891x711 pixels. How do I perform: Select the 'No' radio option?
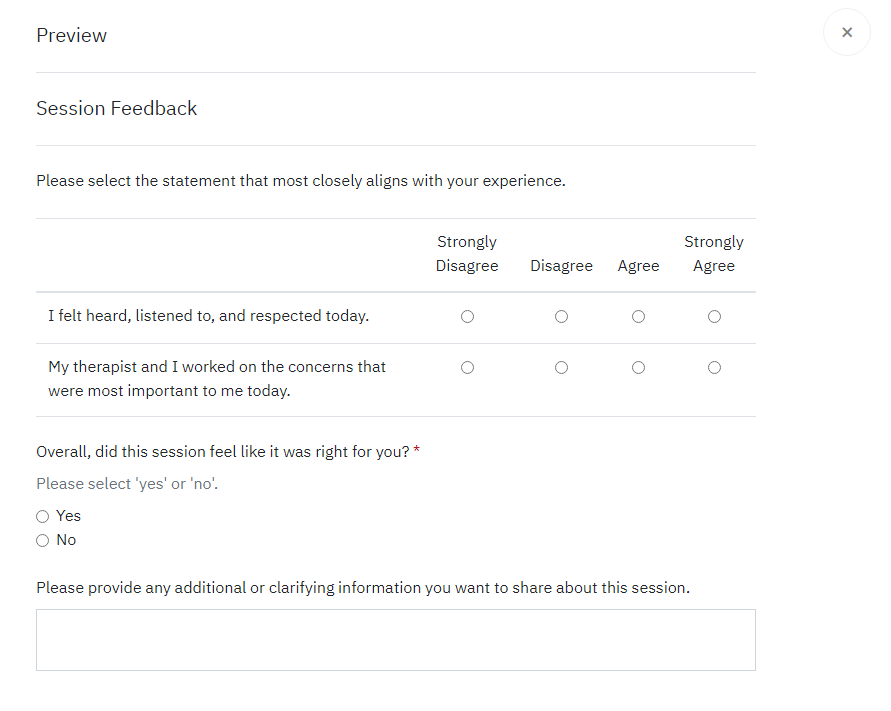click(42, 541)
